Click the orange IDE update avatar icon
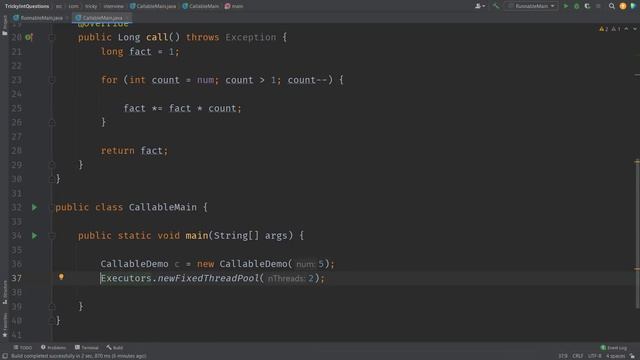640x360 pixels. click(623, 6)
